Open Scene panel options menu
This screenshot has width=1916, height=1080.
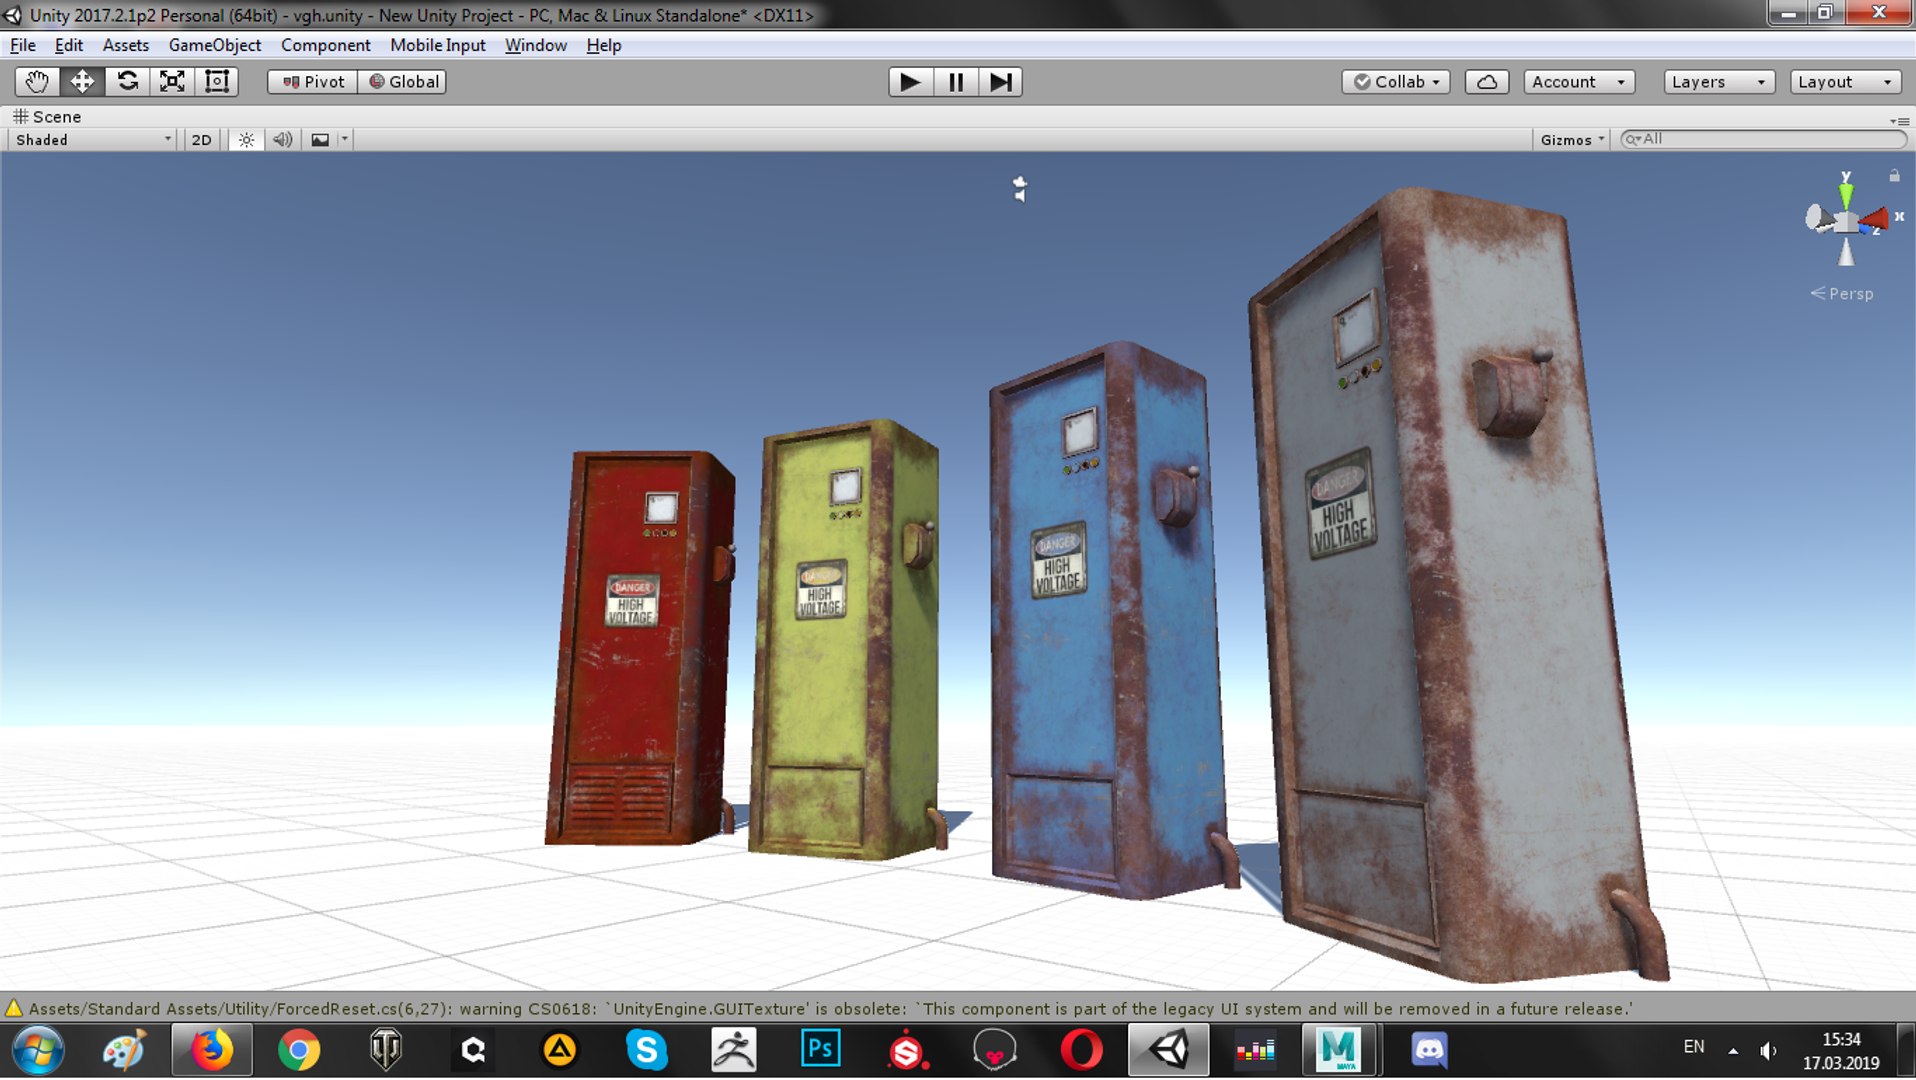[x=1899, y=120]
